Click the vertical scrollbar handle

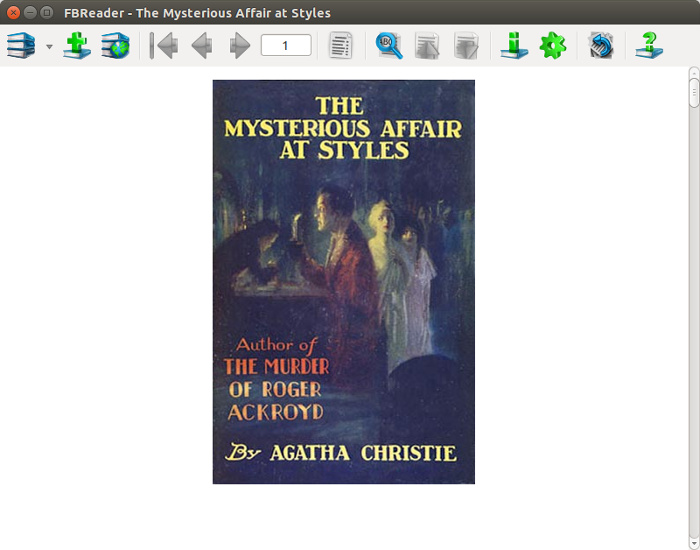pos(694,93)
